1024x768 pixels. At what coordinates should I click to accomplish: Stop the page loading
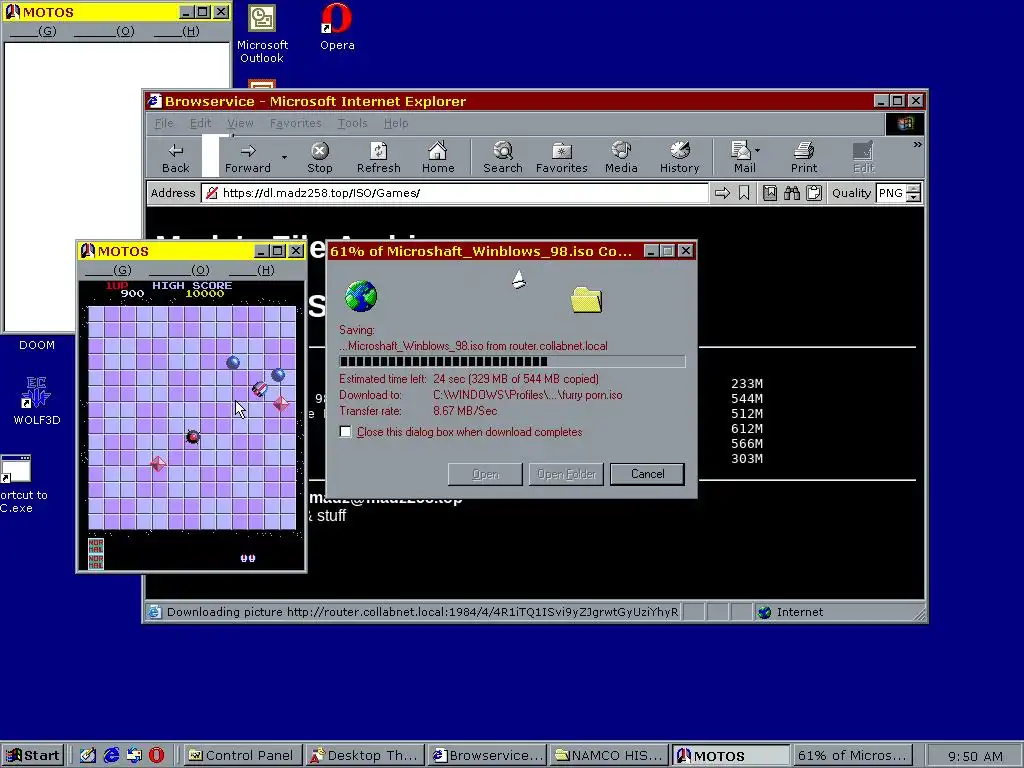[x=319, y=157]
